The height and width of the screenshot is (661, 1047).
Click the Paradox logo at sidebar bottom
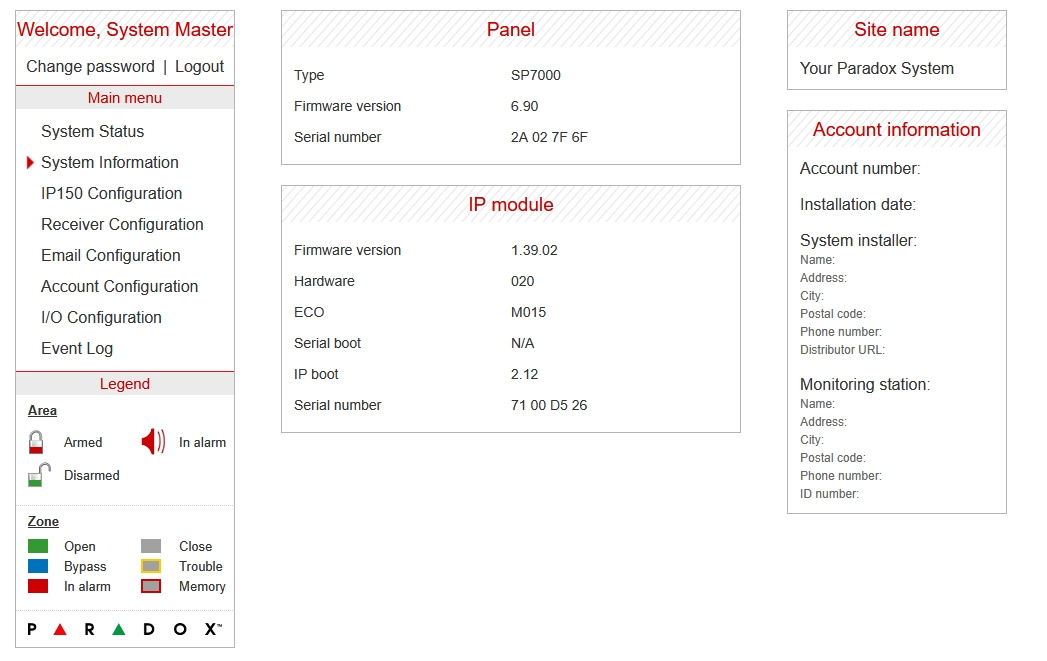coord(124,629)
